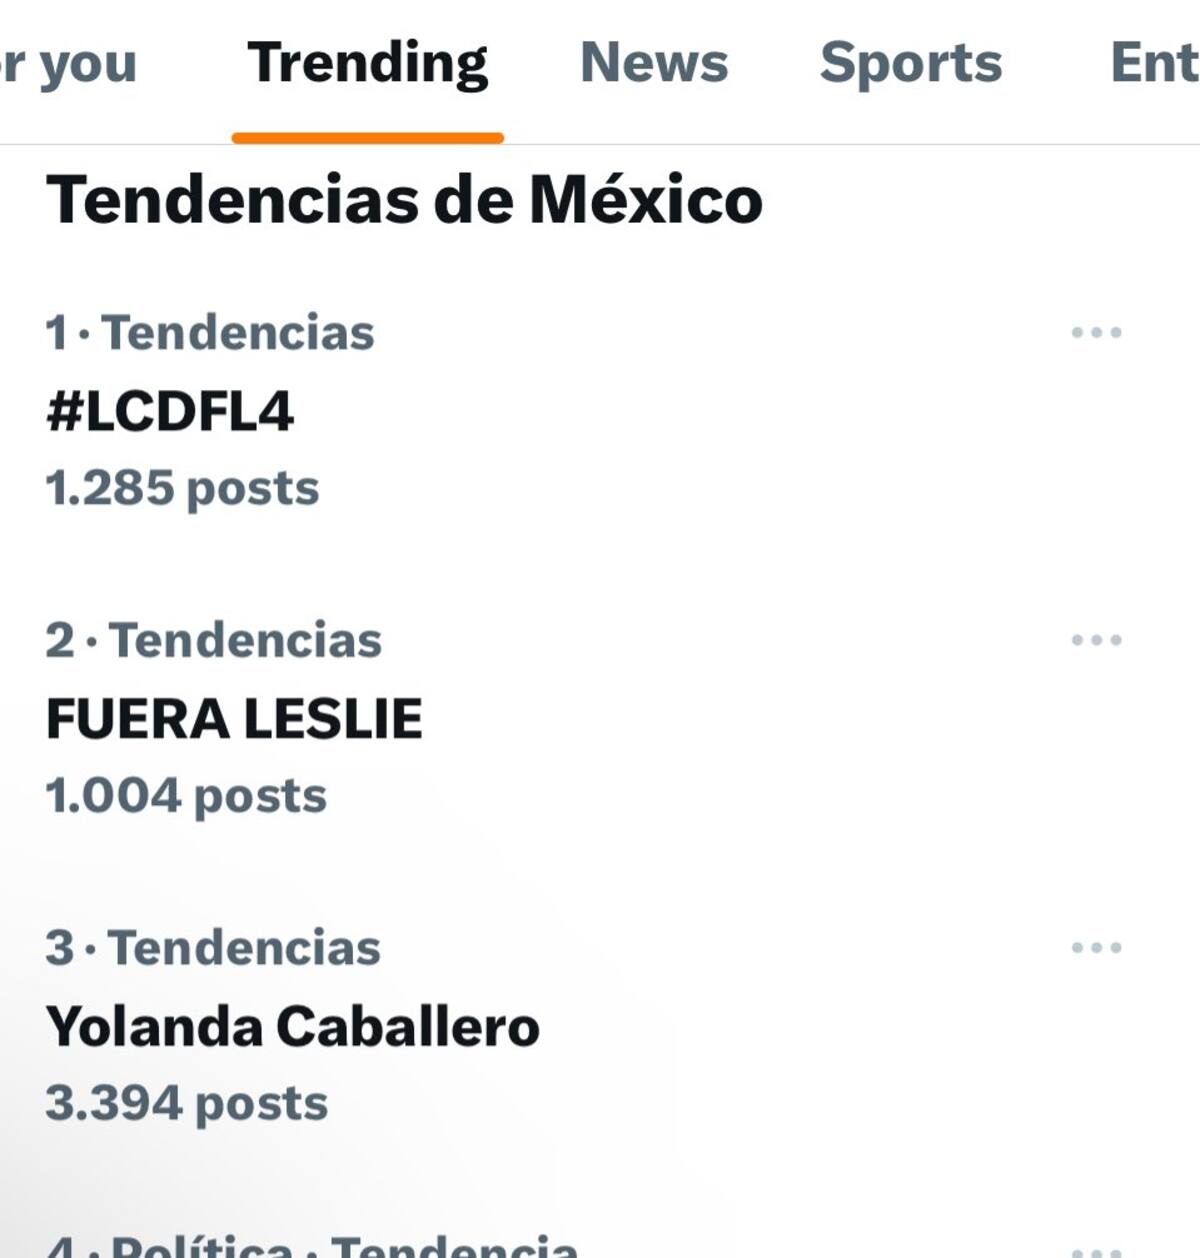Switch to the News tab

pos(654,63)
